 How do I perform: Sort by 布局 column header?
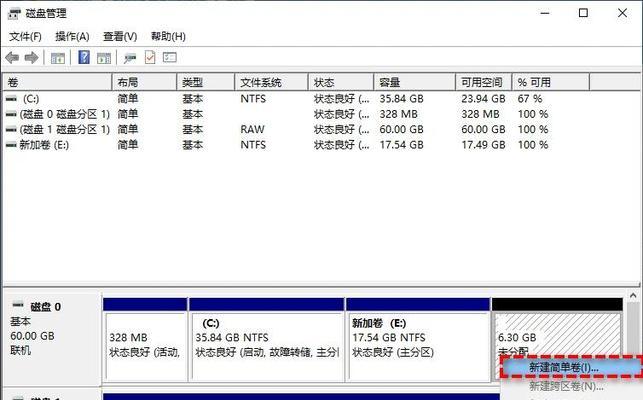144,82
